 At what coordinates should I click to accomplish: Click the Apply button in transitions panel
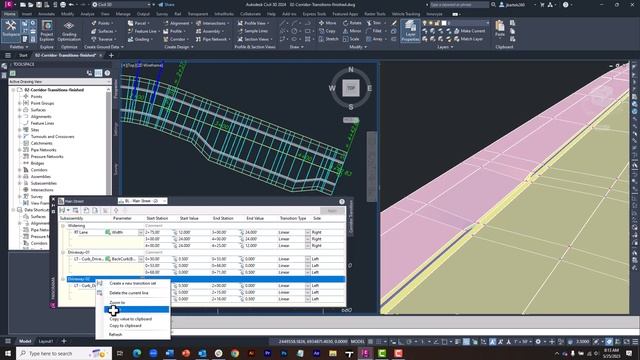point(332,211)
